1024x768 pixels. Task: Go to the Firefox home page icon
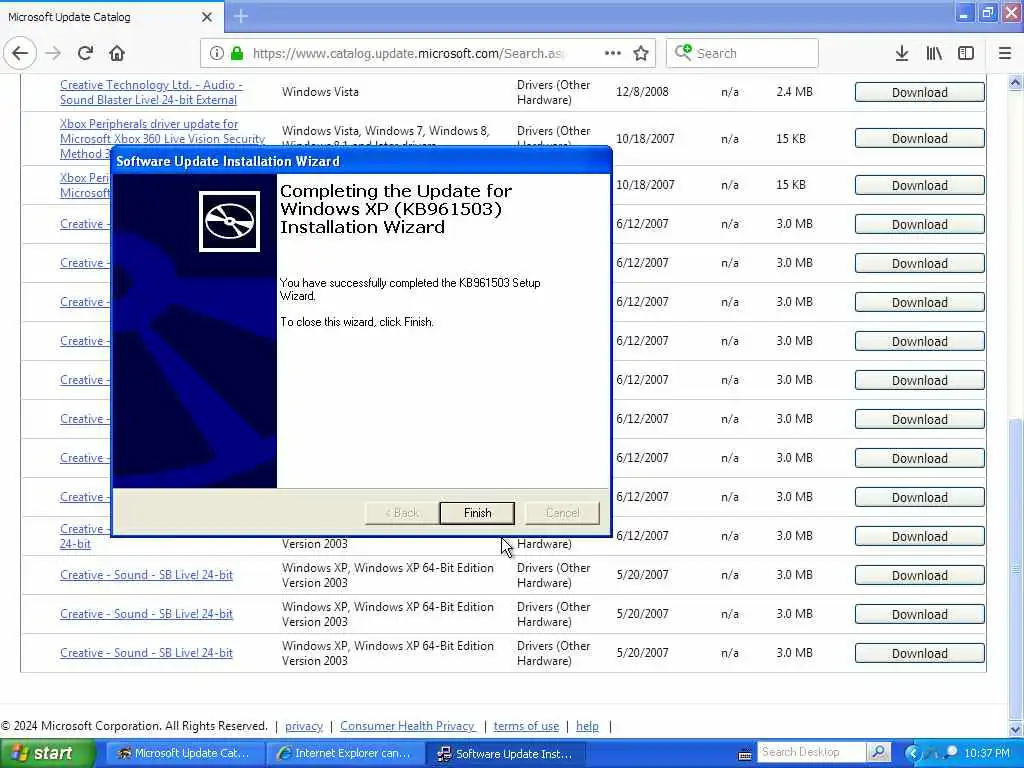[117, 54]
